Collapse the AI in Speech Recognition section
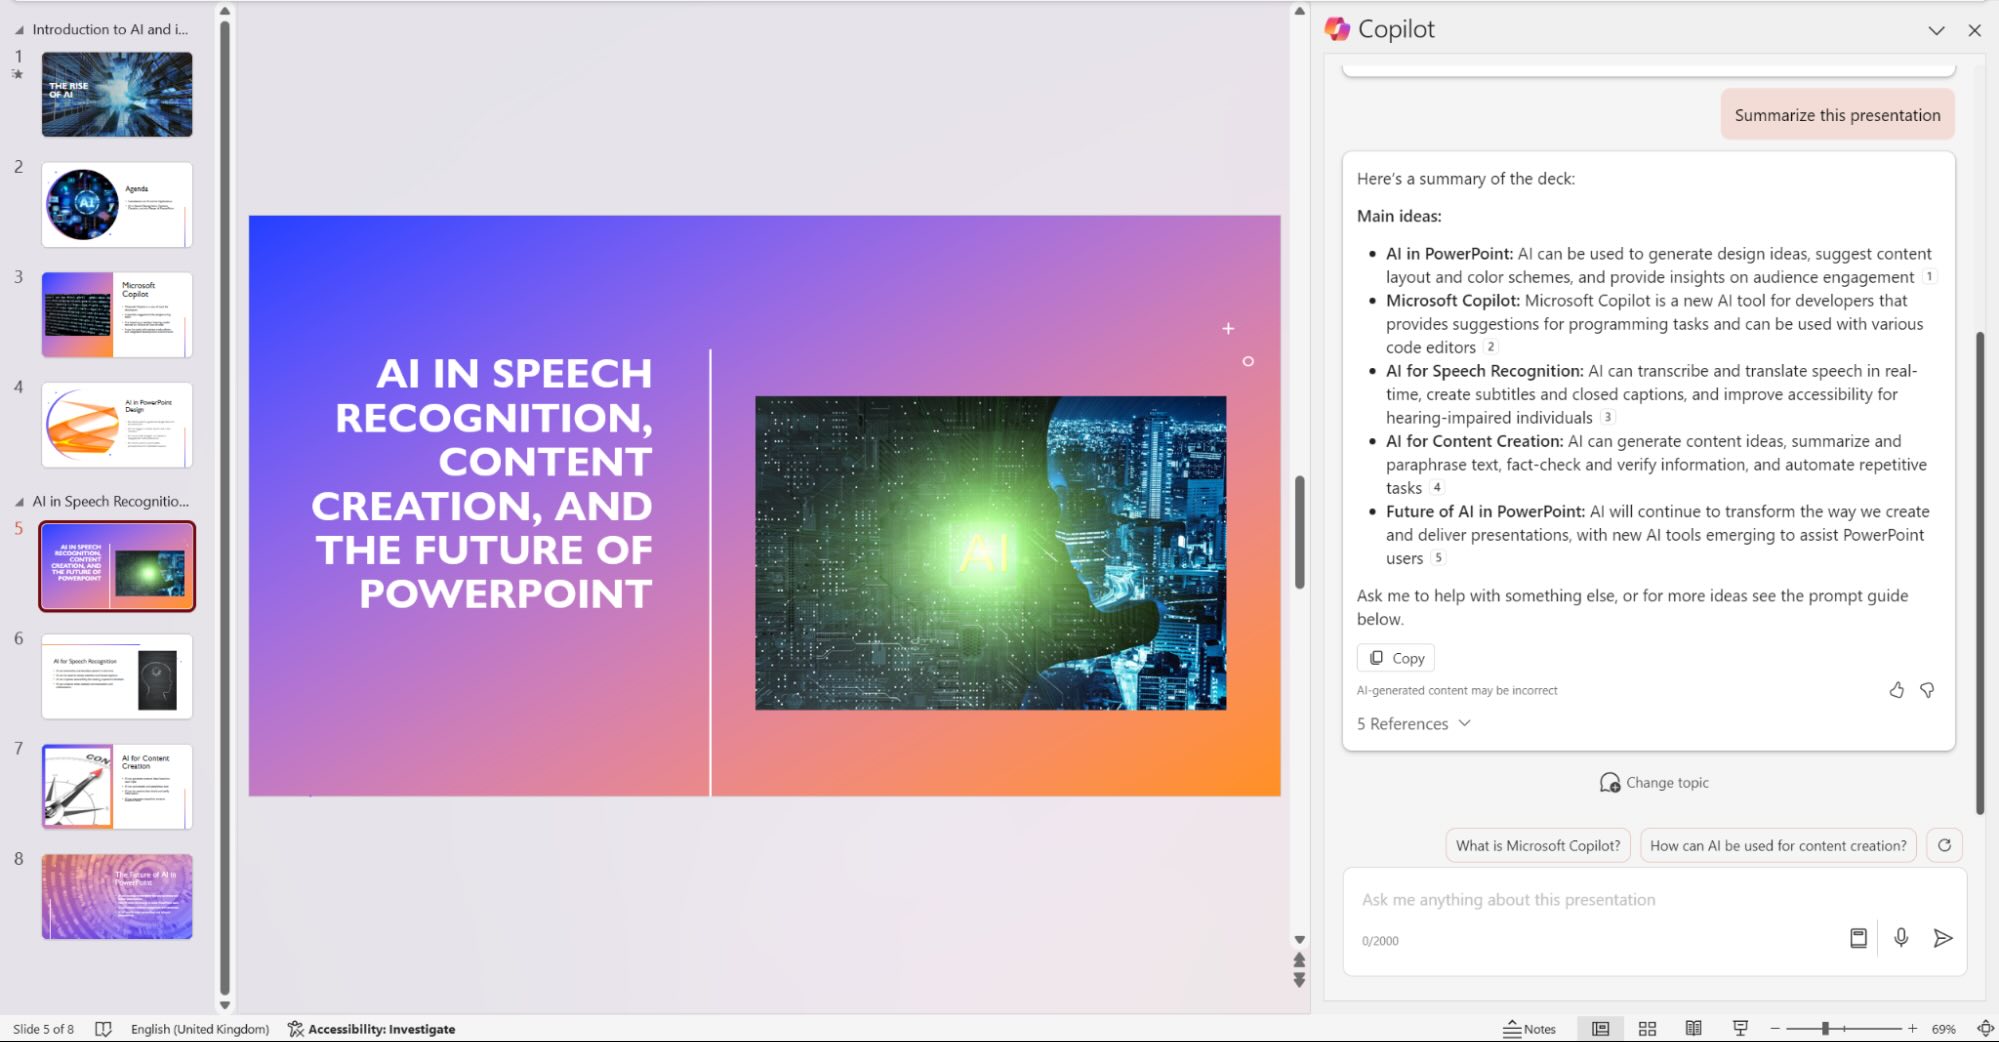 [x=19, y=501]
